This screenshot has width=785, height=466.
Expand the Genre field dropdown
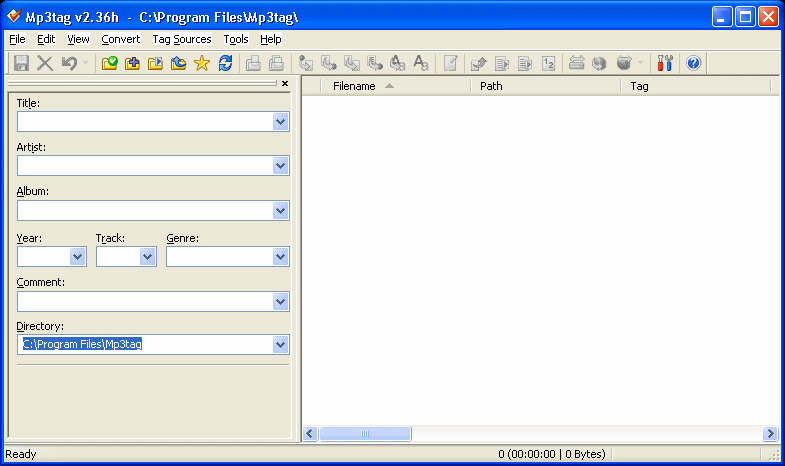(x=280, y=257)
